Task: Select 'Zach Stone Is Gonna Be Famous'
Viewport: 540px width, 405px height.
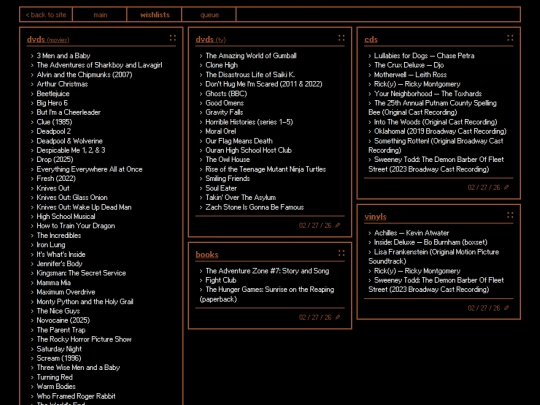Action: pyautogui.click(x=255, y=207)
